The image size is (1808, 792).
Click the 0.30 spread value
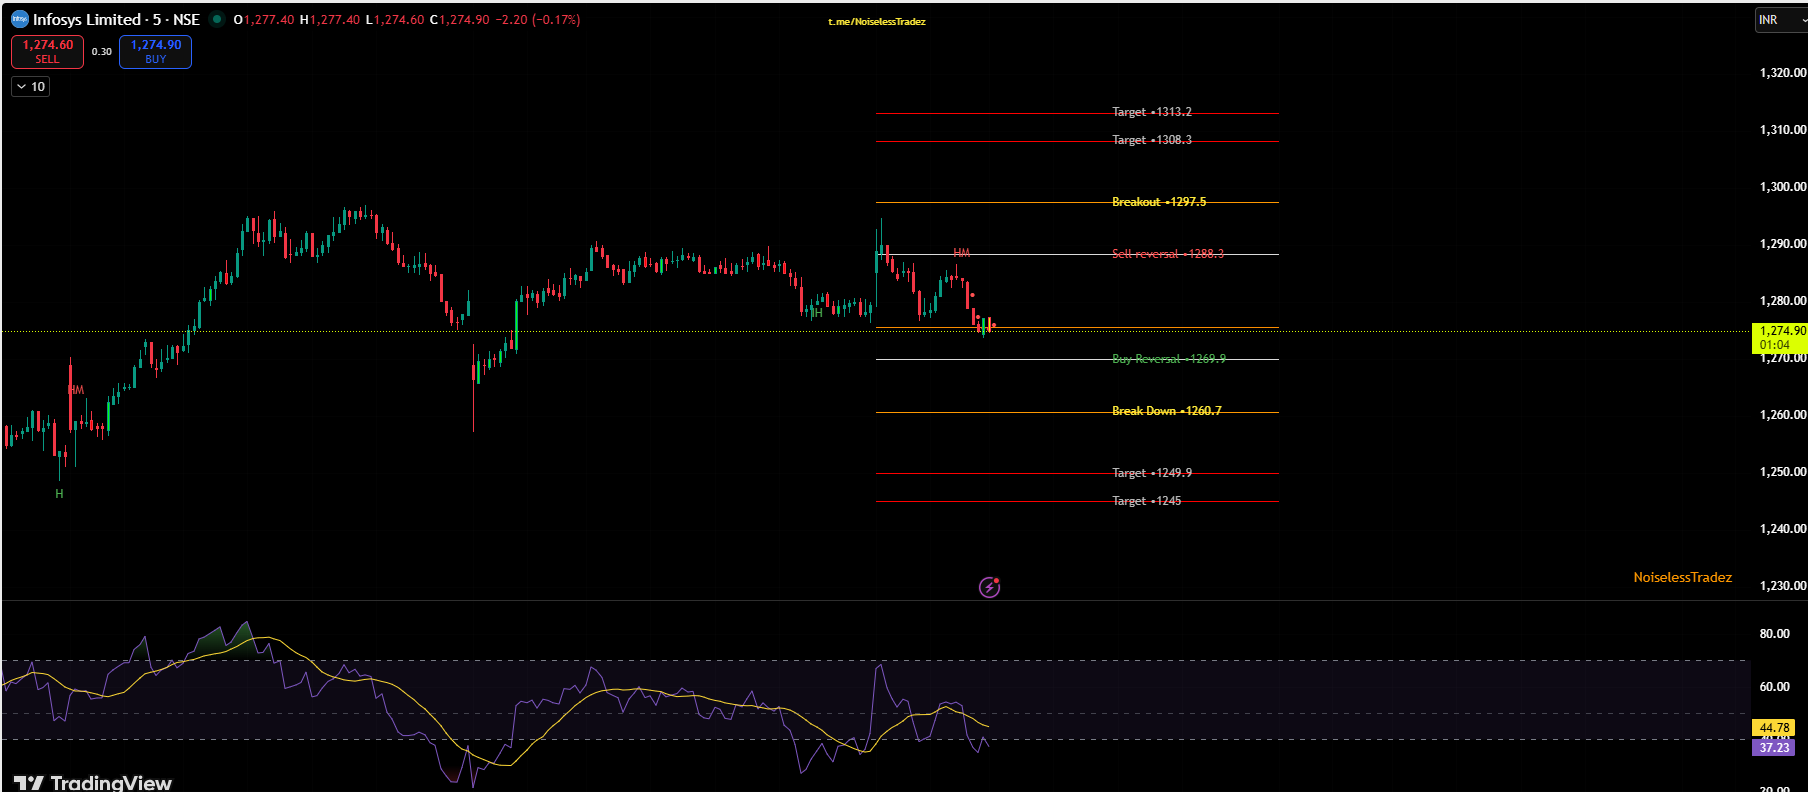[102, 52]
